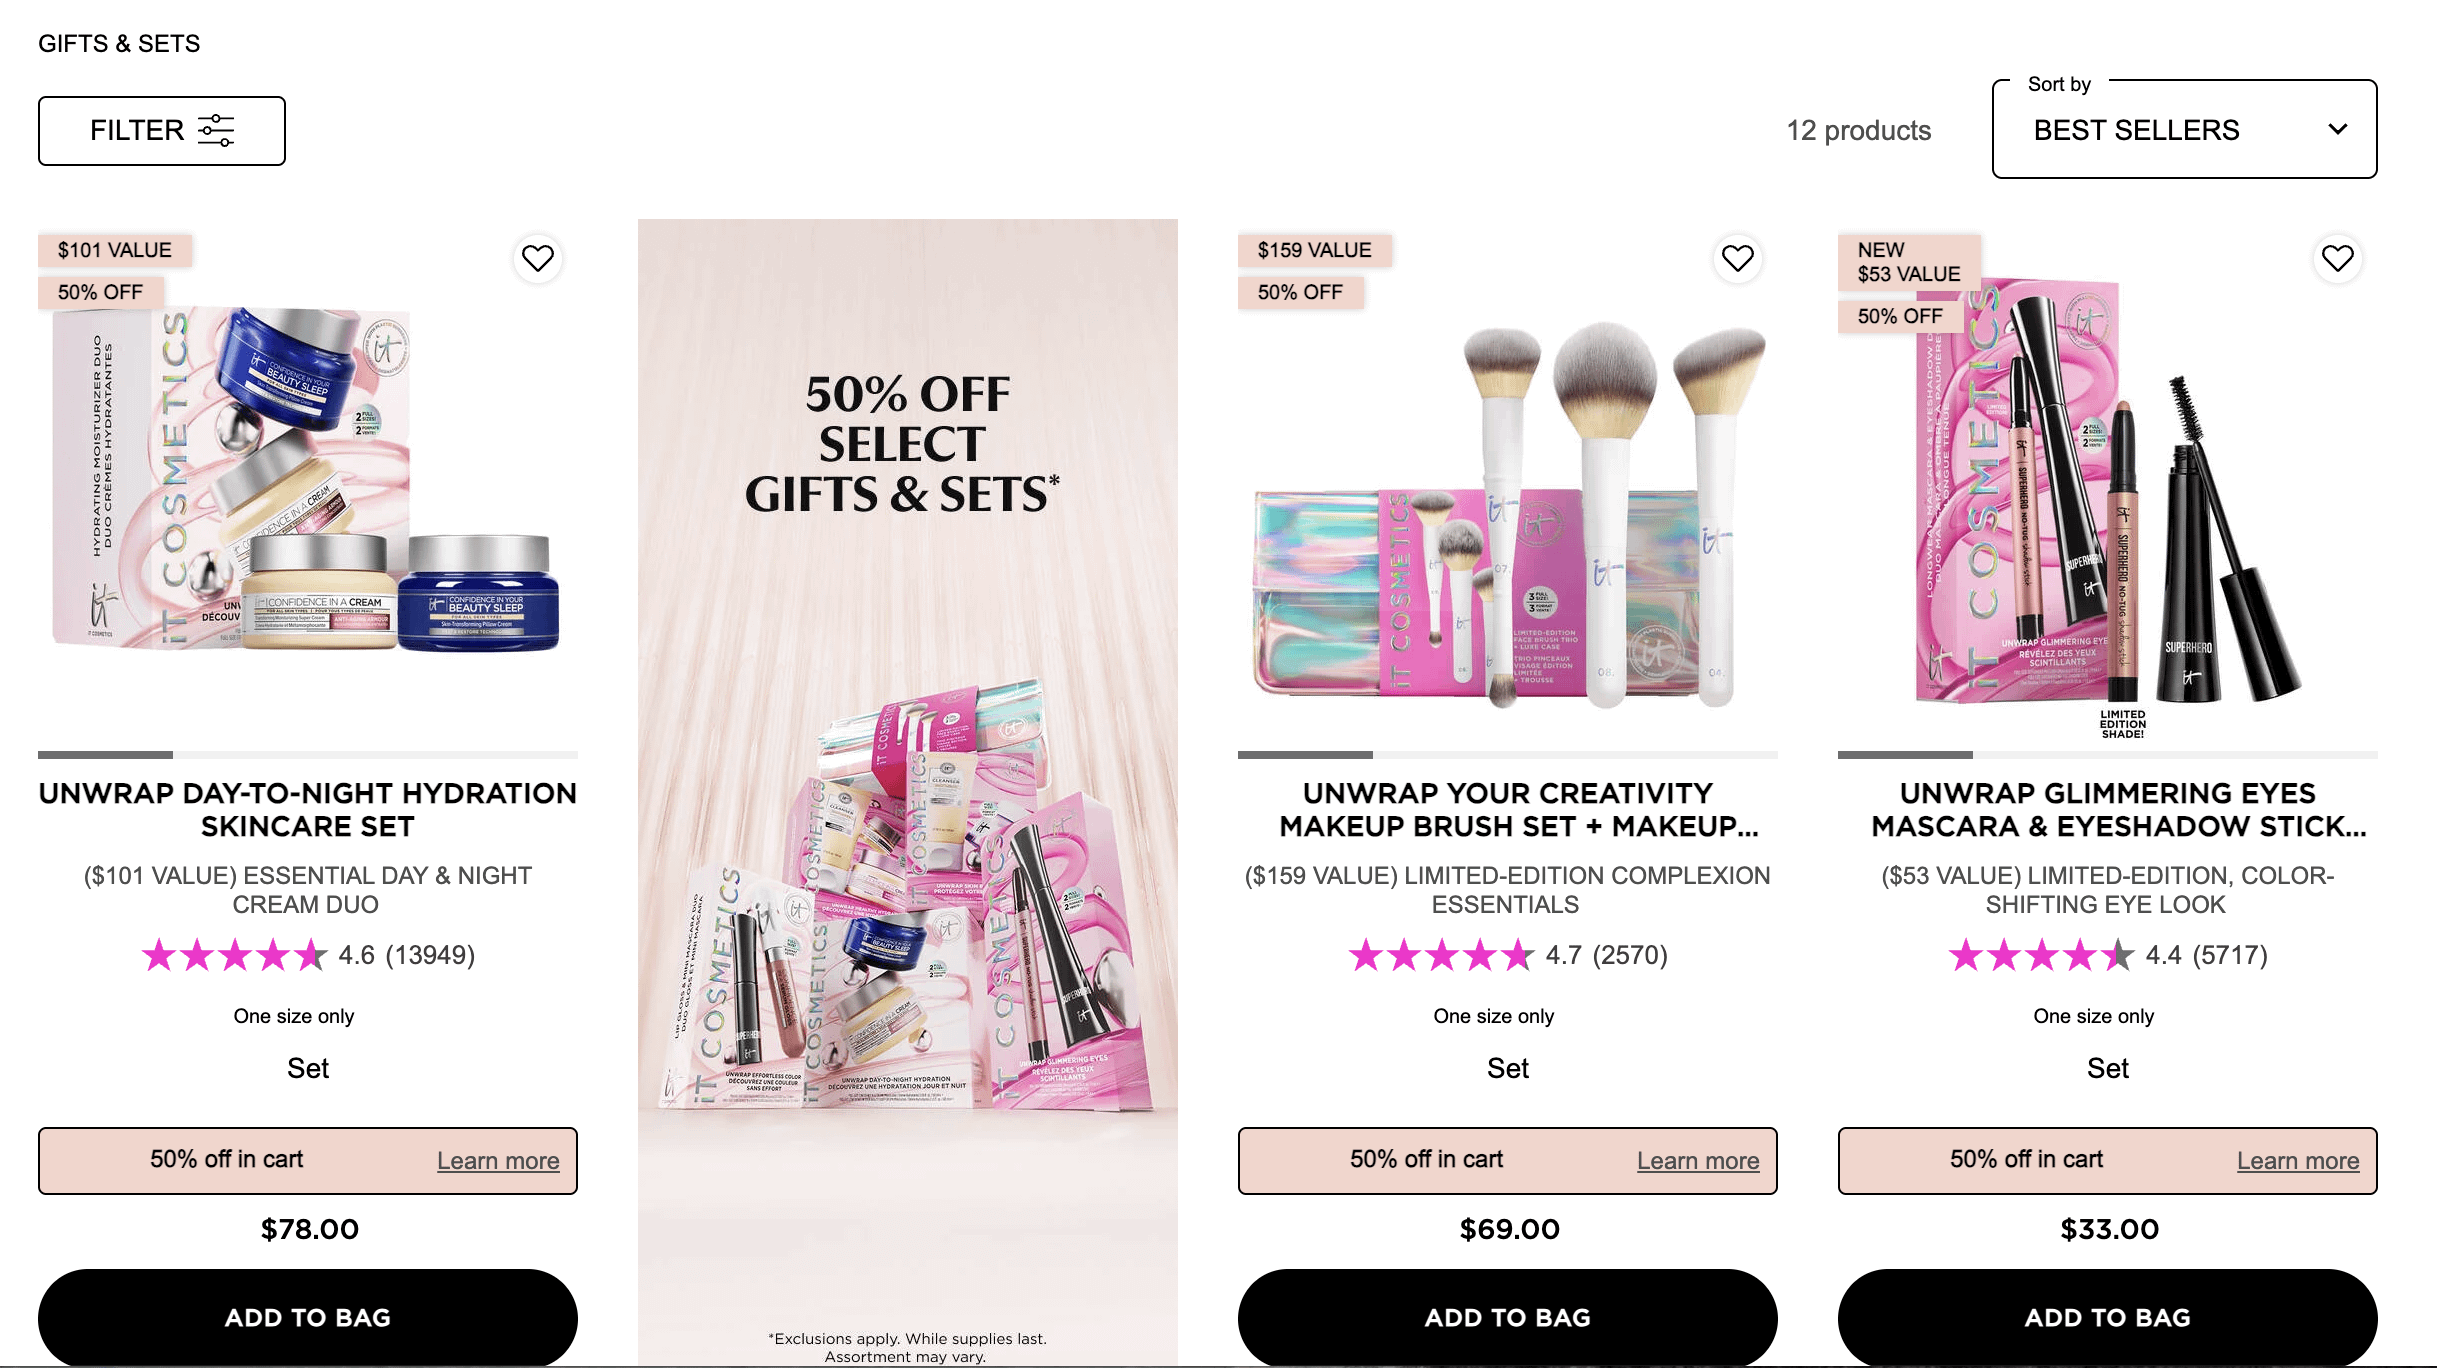
Task: Open the filter sliders icon
Action: pyautogui.click(x=216, y=130)
